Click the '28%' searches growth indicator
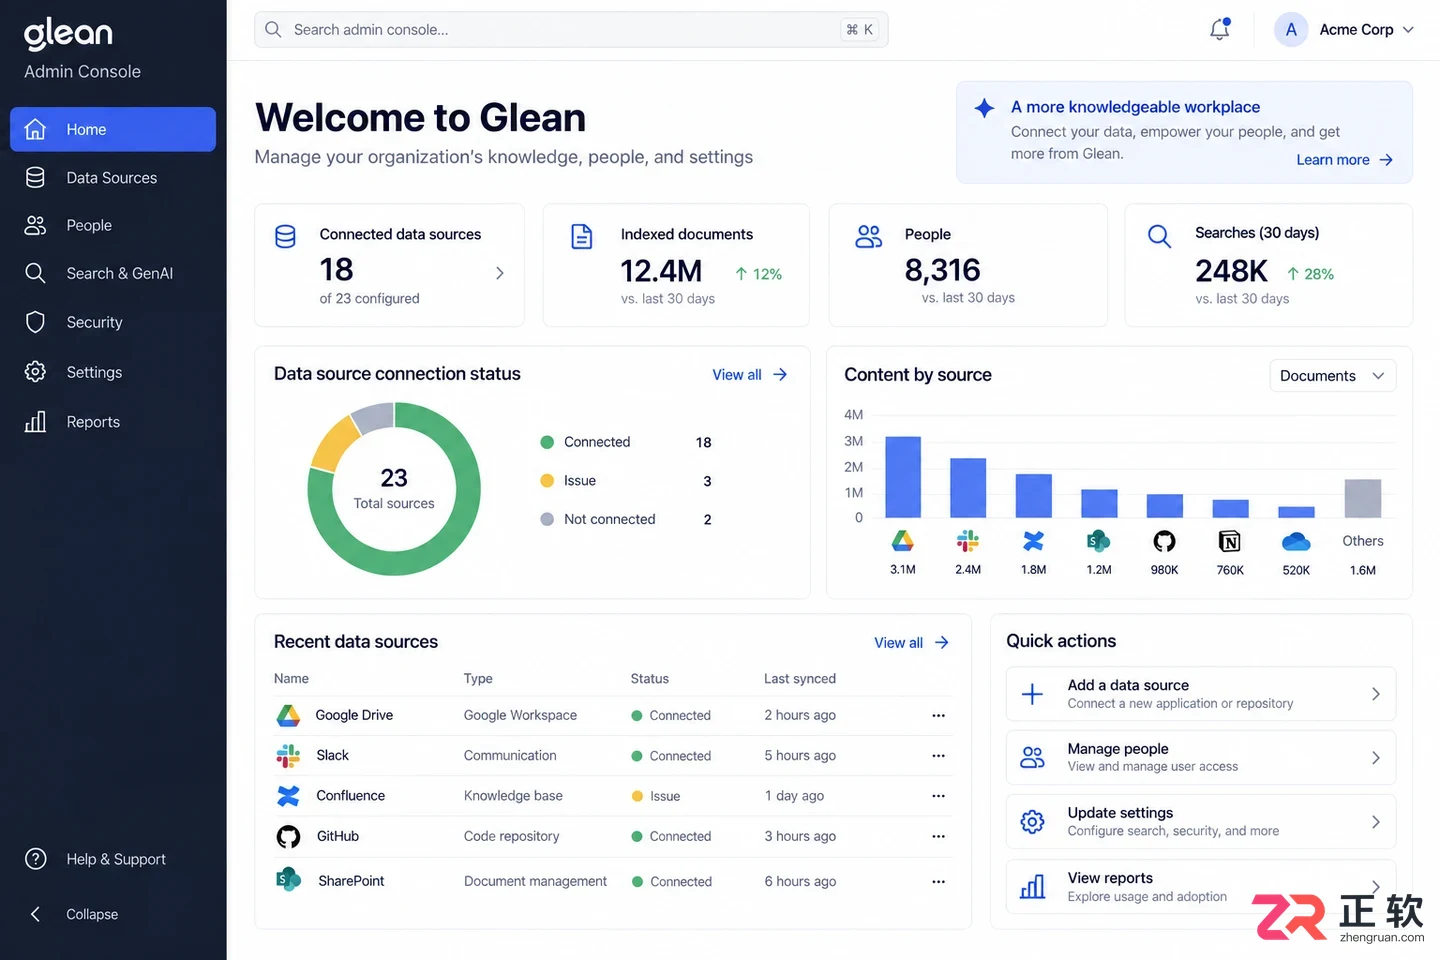The width and height of the screenshot is (1440, 960). (1310, 274)
